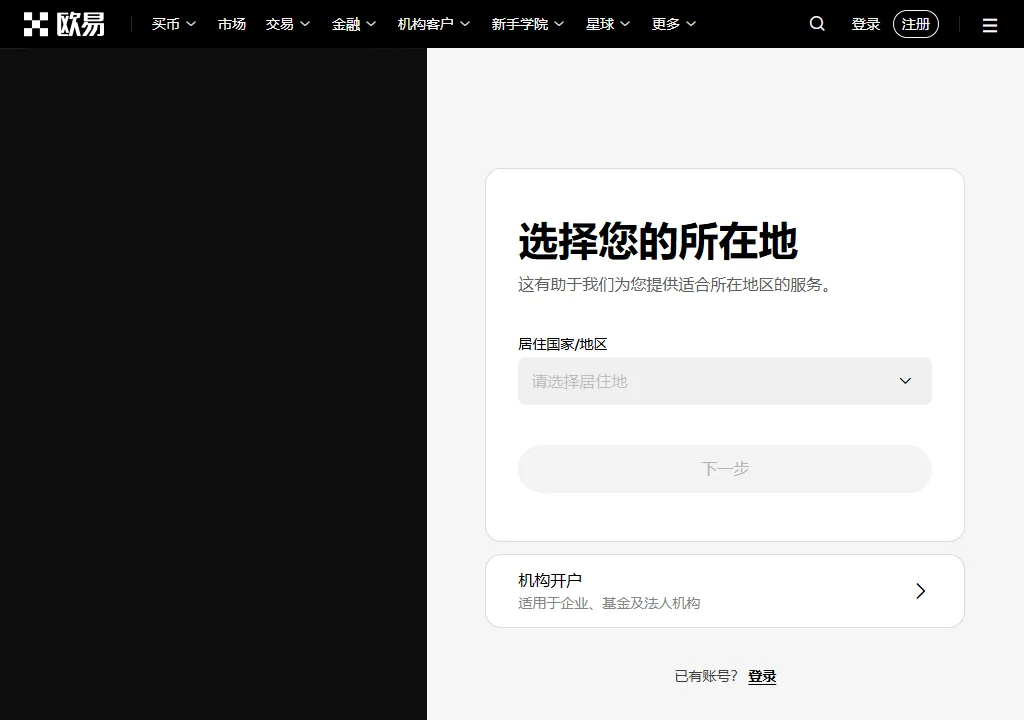Open the 机构开户 card

[725, 591]
